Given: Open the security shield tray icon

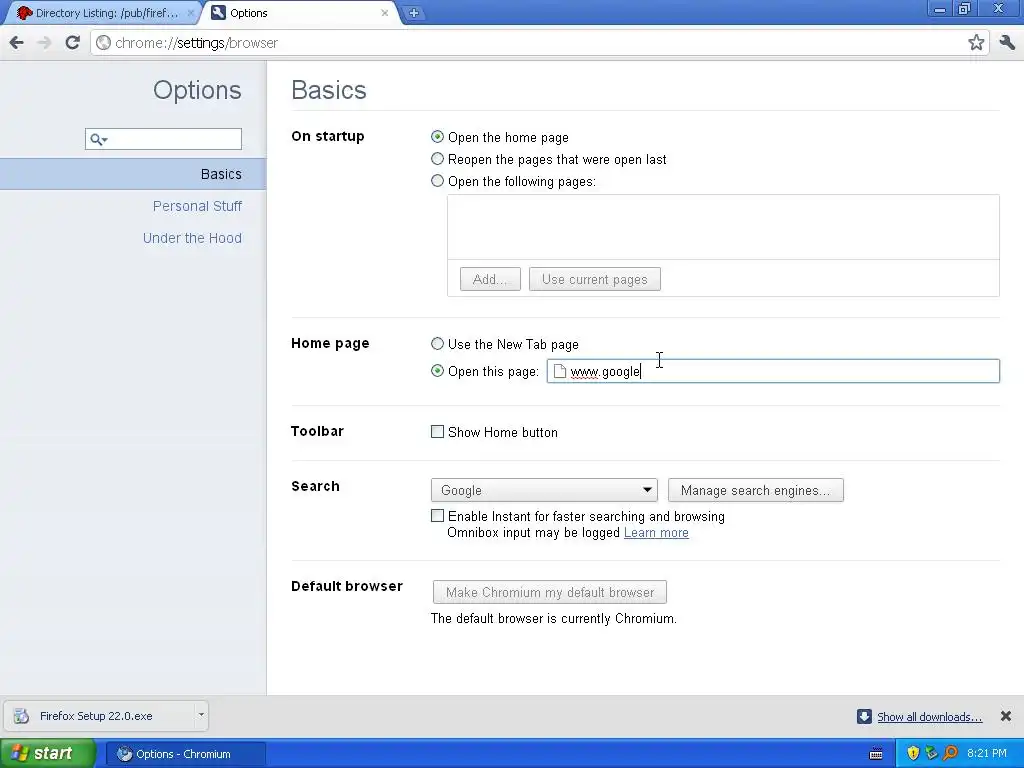Looking at the screenshot, I should click(x=913, y=754).
